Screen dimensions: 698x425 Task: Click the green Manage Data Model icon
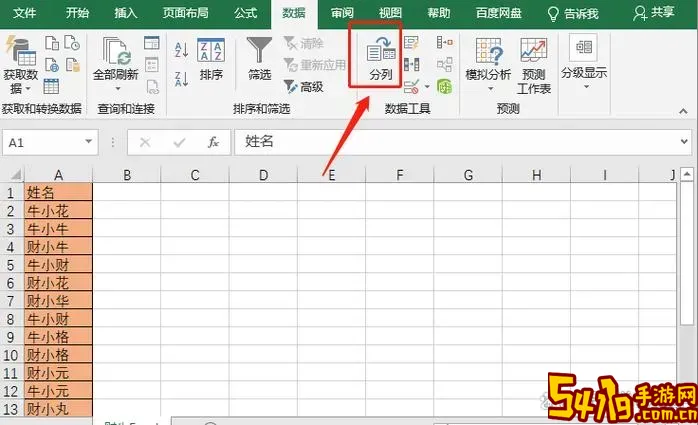(445, 86)
